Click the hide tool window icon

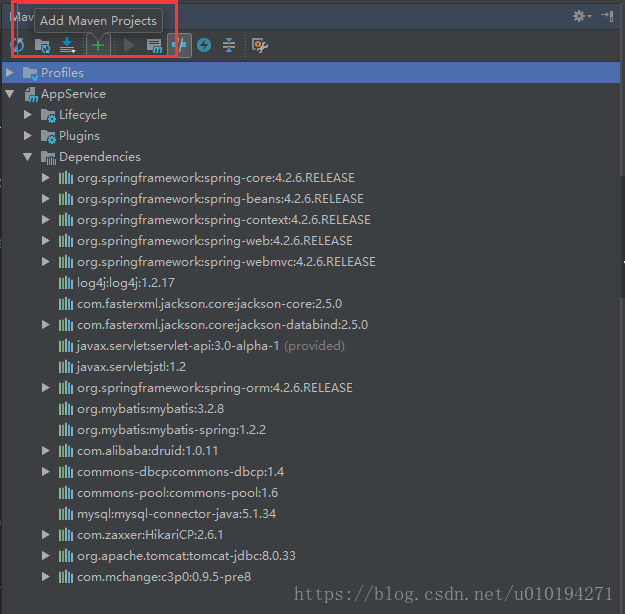tap(607, 16)
